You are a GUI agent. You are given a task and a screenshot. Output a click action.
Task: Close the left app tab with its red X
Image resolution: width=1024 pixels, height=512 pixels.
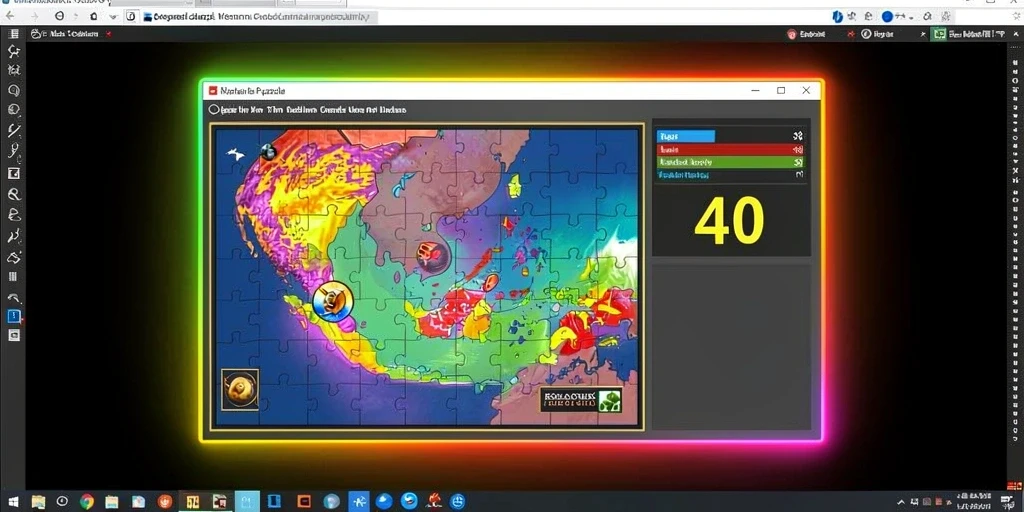pyautogui.click(x=108, y=34)
